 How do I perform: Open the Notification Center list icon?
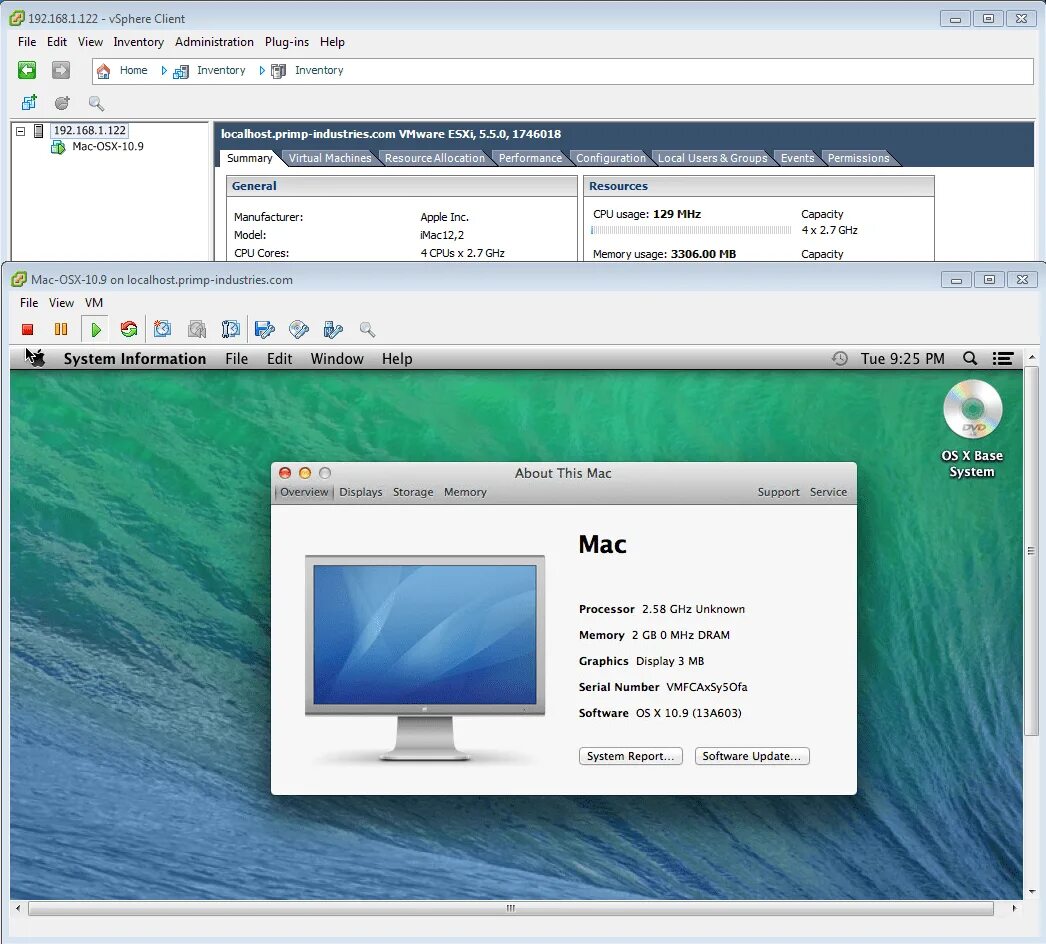point(1003,358)
